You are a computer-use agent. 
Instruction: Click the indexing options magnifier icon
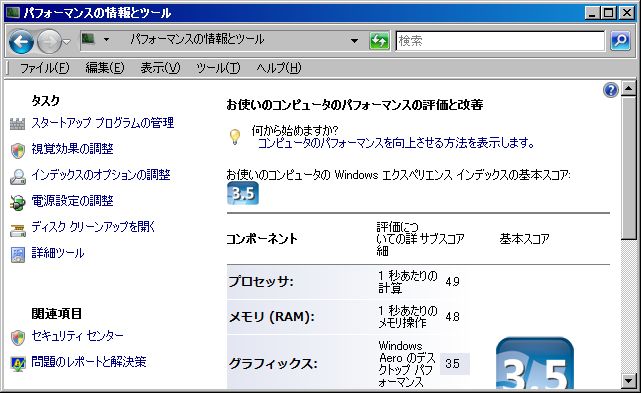coord(18,177)
